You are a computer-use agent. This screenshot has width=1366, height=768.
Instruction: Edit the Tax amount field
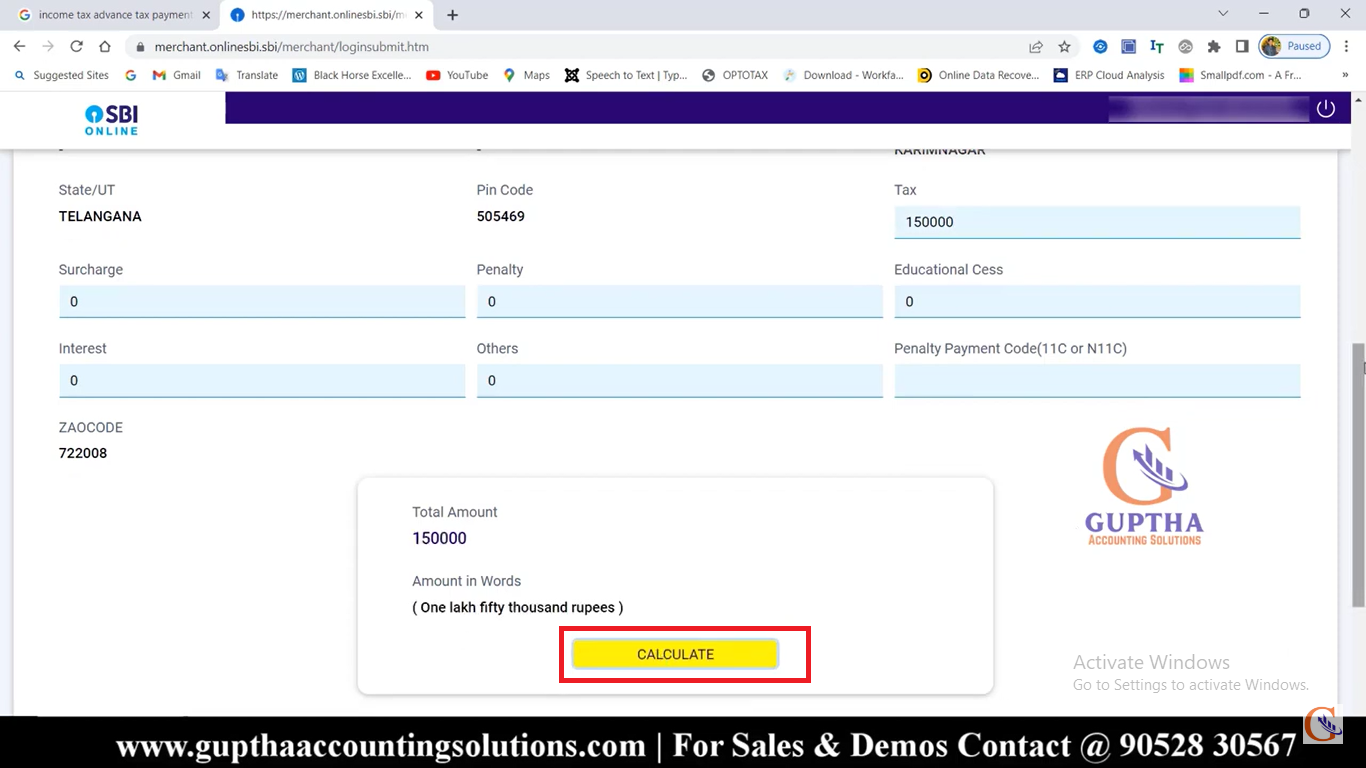click(x=1097, y=222)
